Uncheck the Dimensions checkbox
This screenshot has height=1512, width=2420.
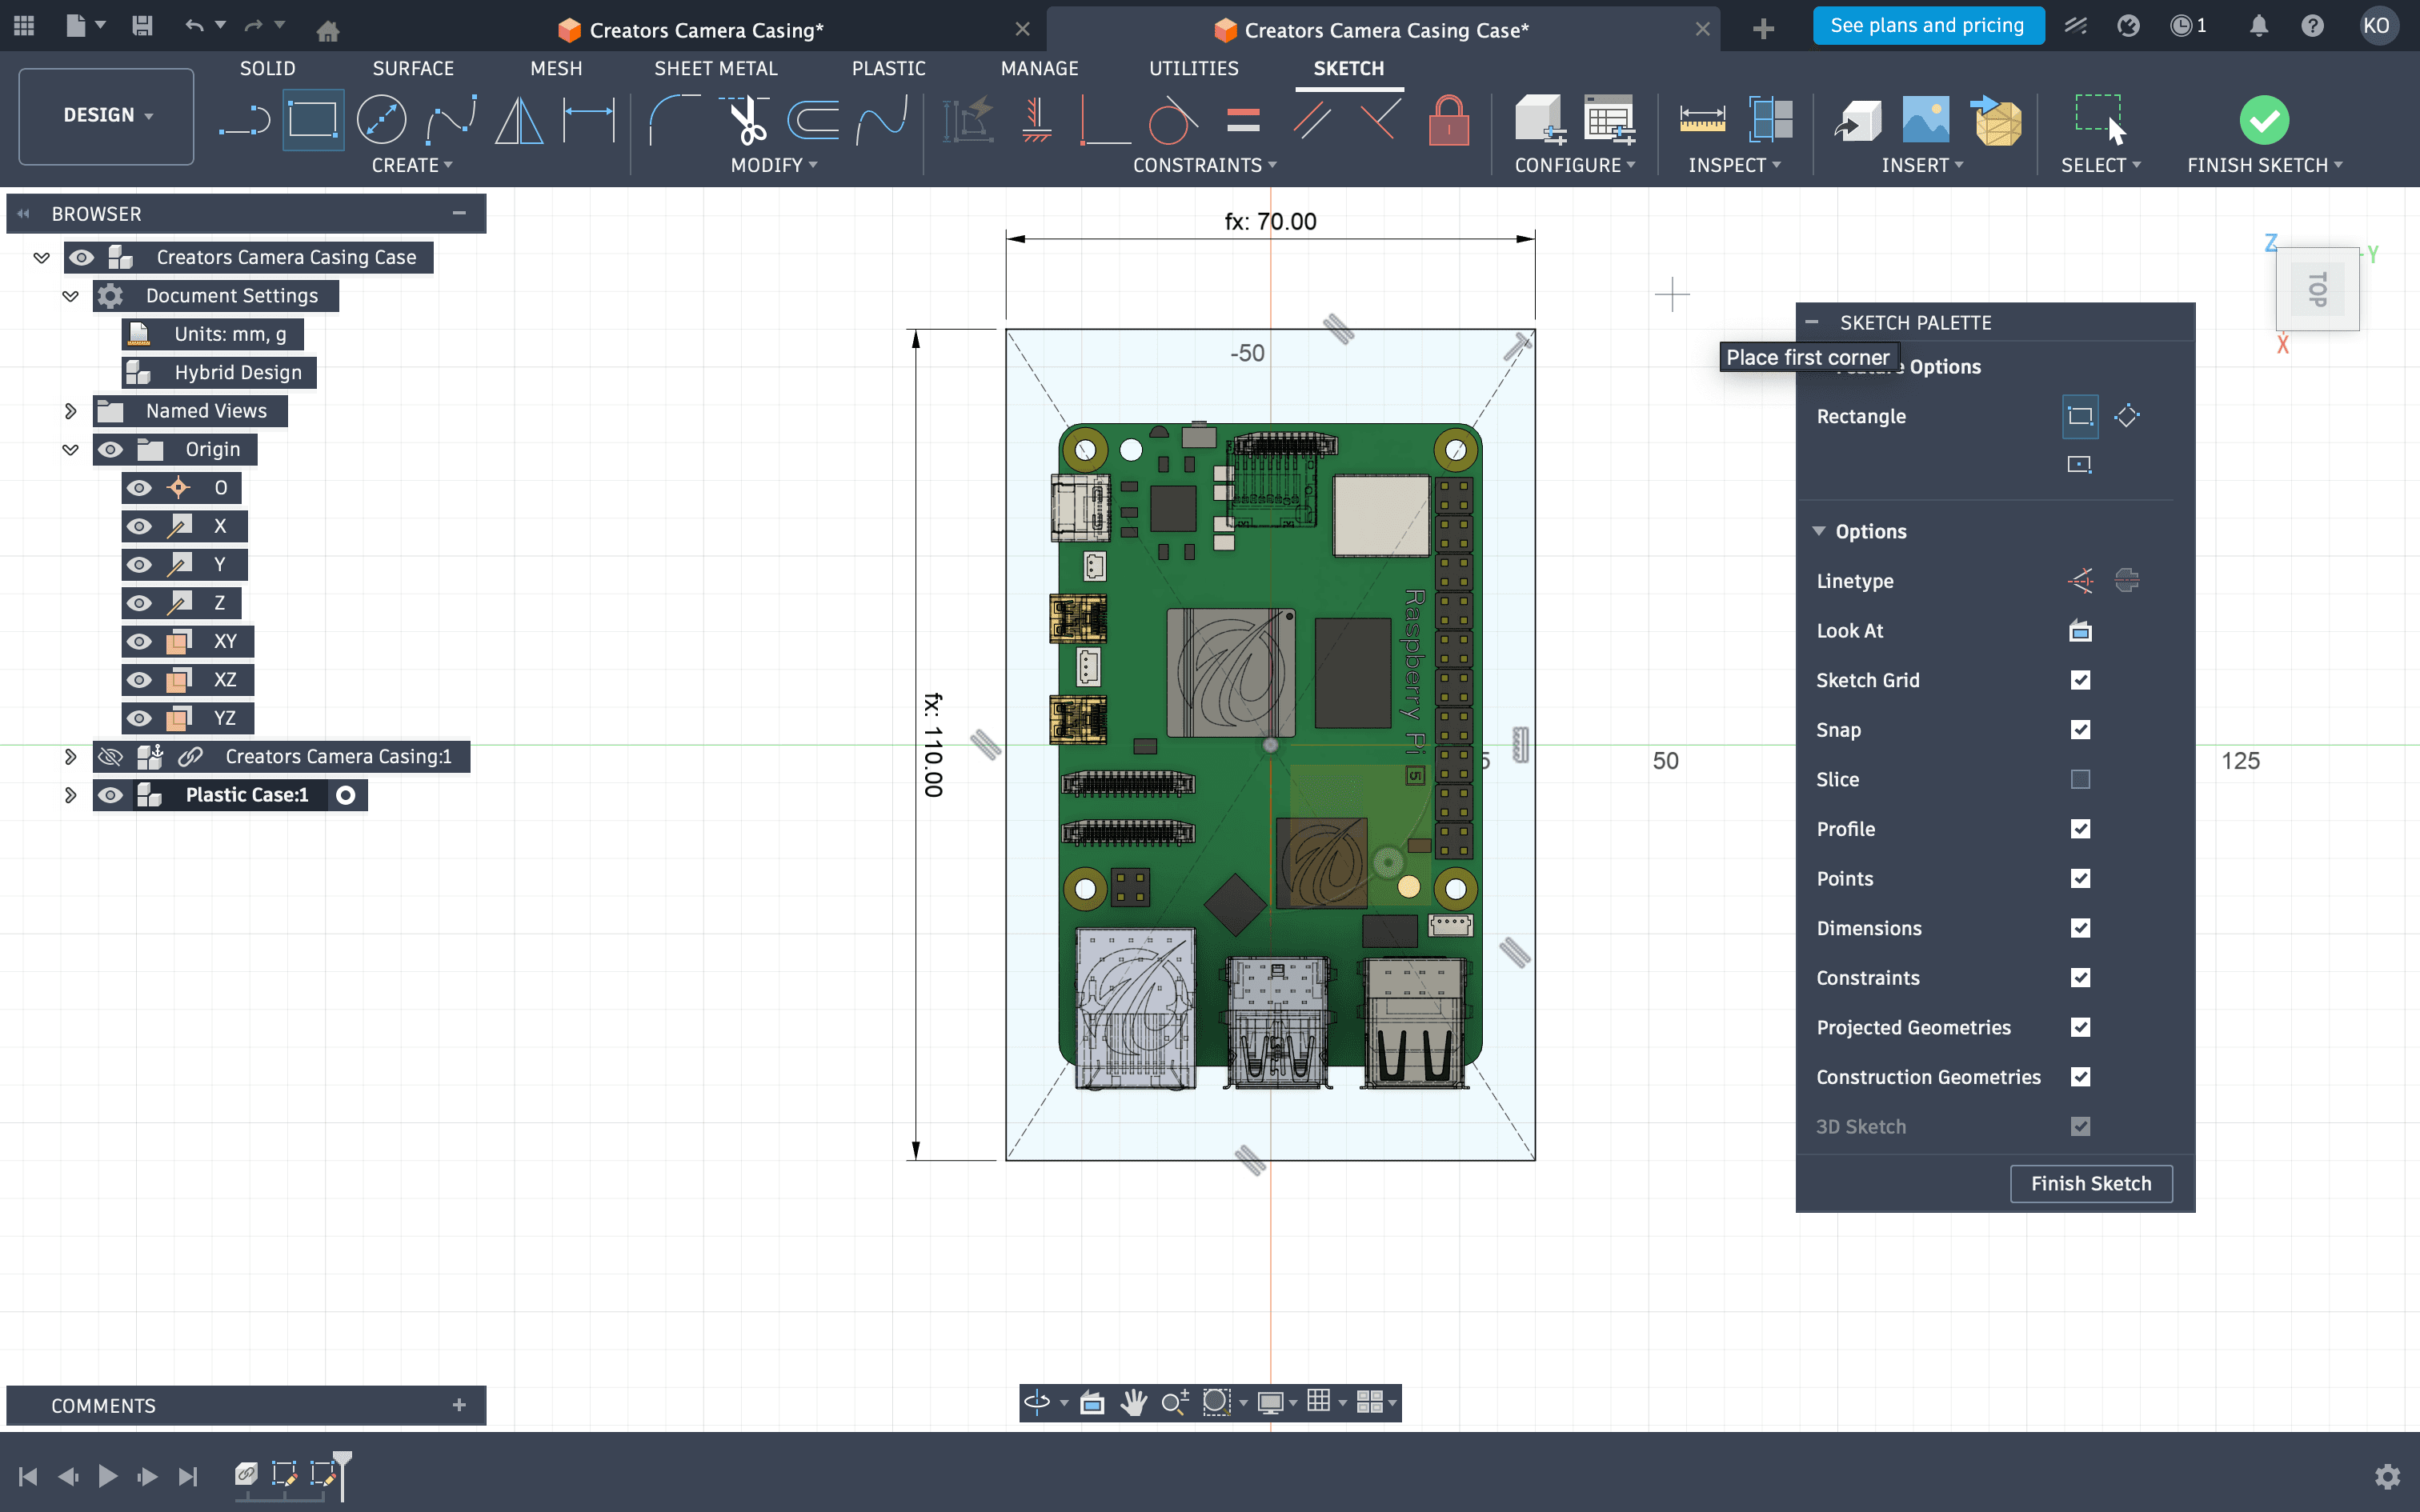click(2081, 928)
